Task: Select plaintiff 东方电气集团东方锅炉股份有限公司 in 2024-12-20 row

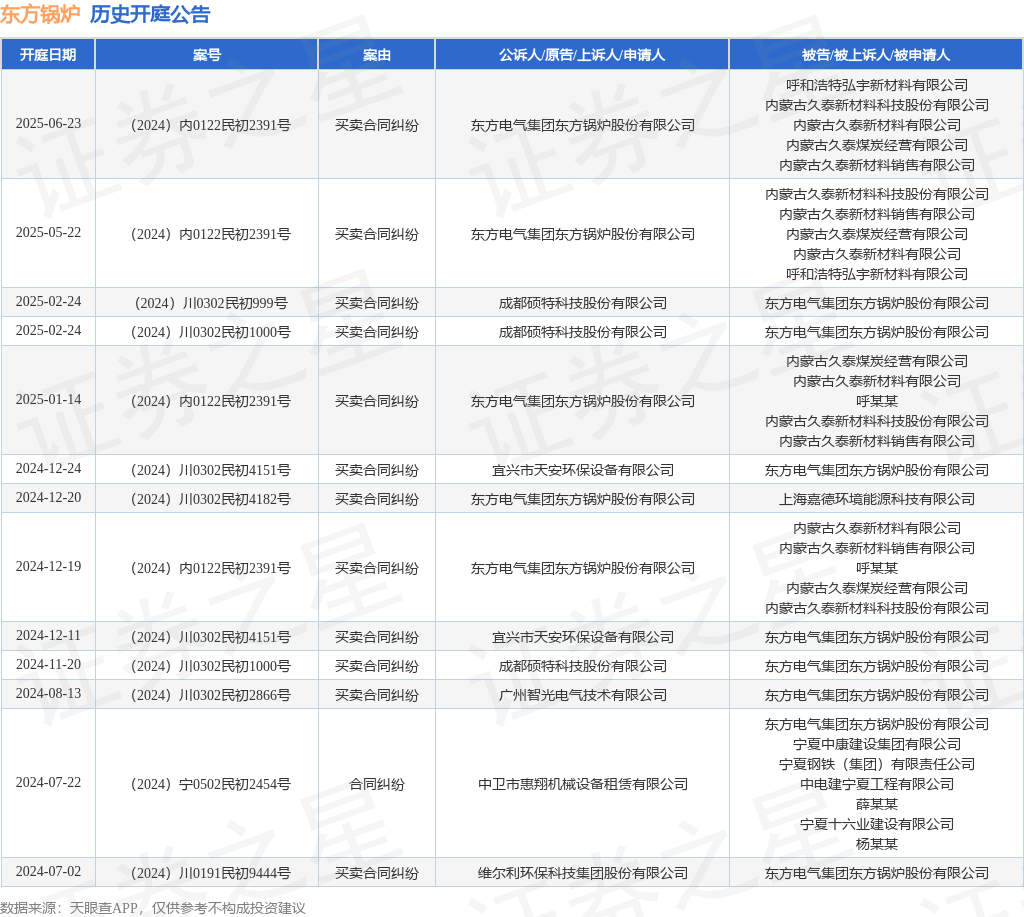Action: tap(583, 499)
